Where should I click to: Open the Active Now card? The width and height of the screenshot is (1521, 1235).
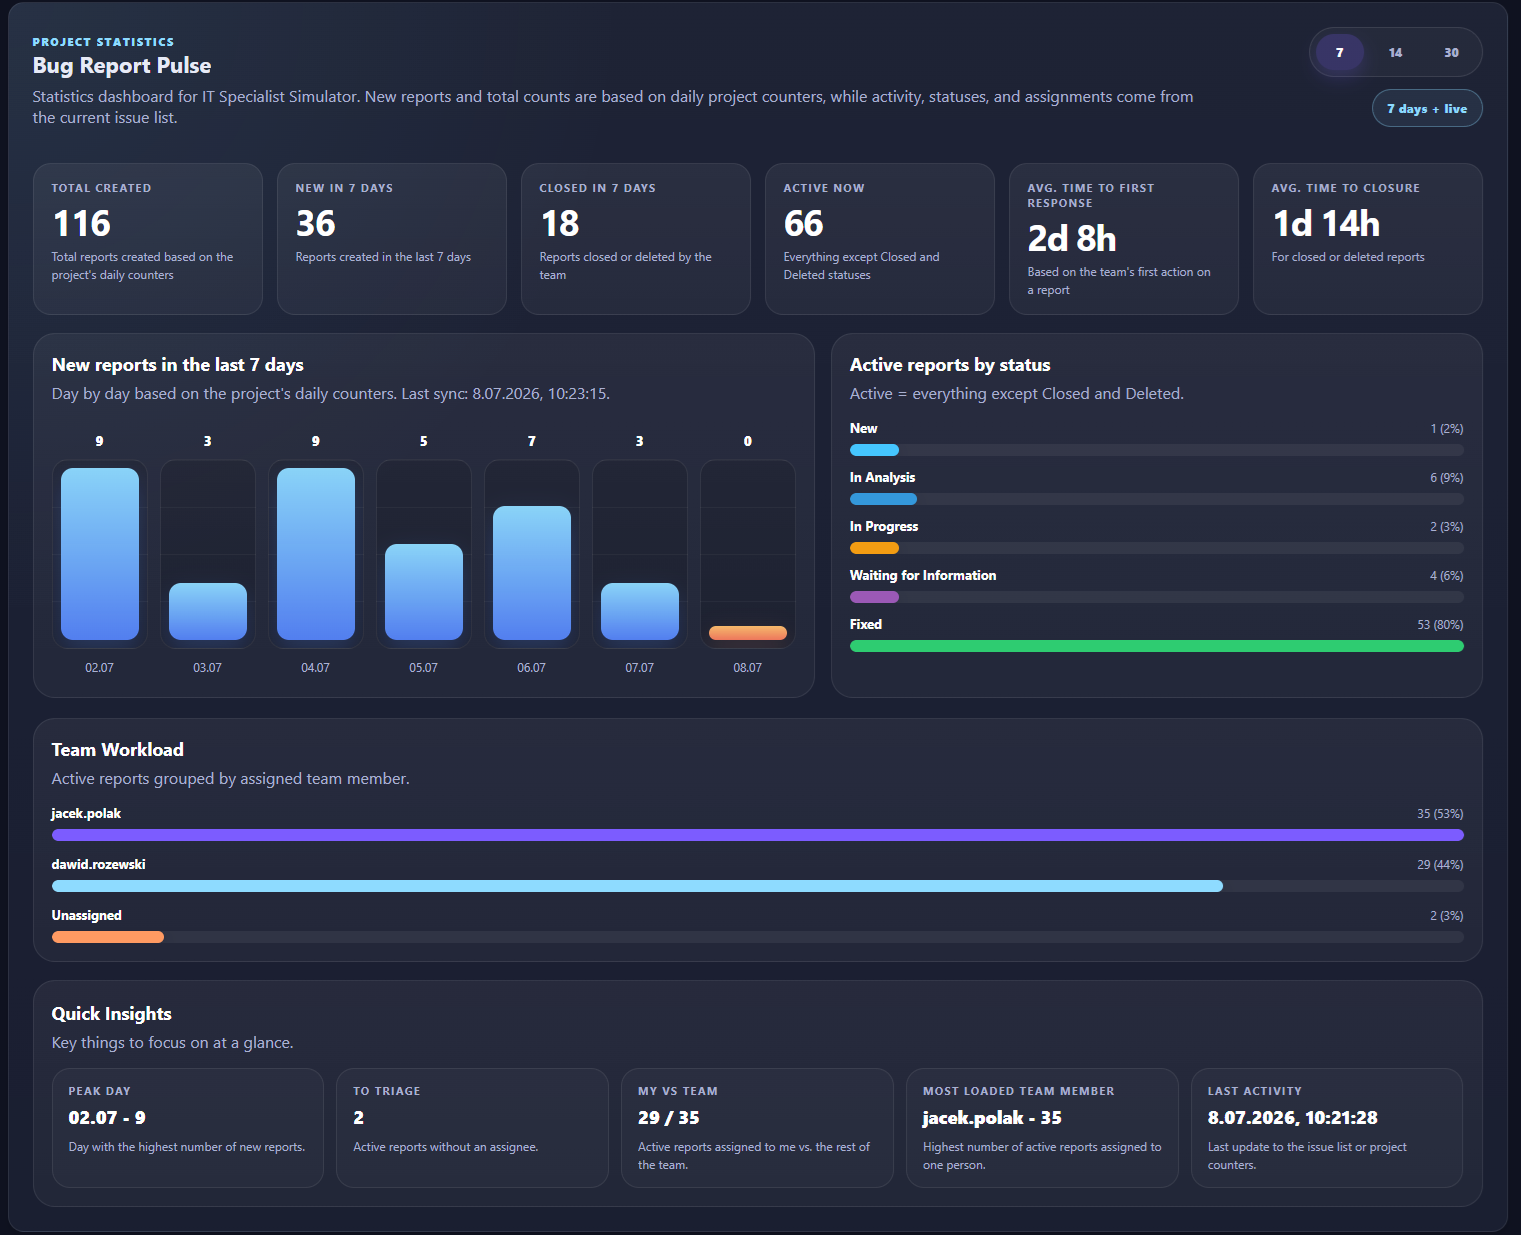[x=880, y=239]
